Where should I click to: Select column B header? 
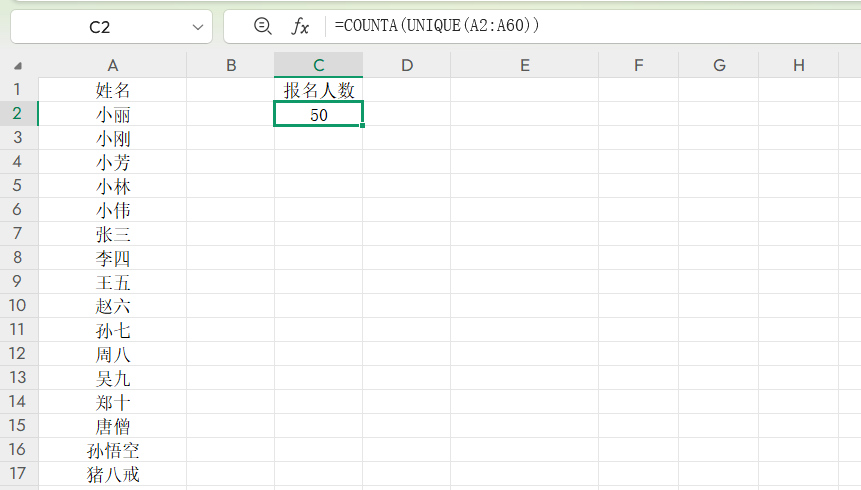pos(231,66)
